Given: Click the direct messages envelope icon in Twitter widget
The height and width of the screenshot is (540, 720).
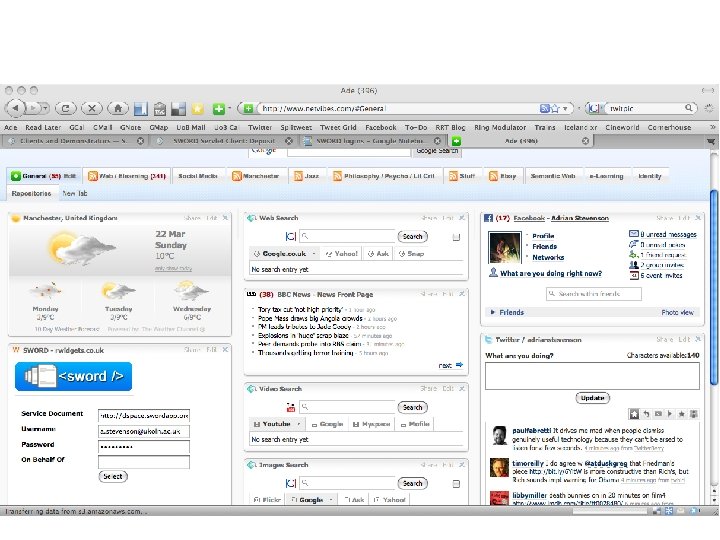Looking at the screenshot, I should [658, 414].
